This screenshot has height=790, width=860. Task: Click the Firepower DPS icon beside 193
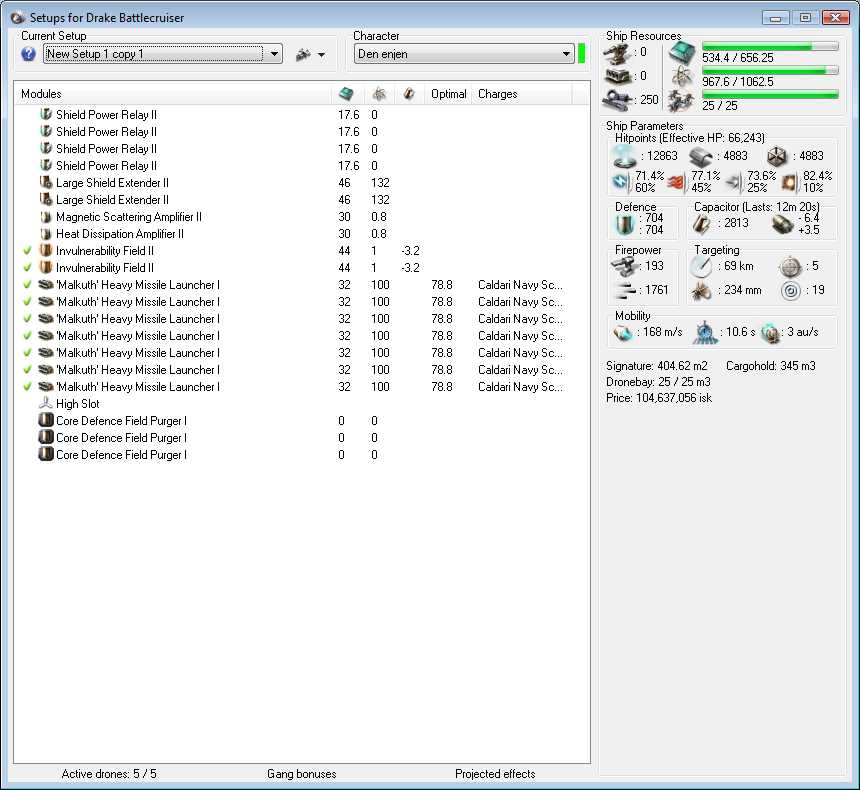(x=624, y=267)
